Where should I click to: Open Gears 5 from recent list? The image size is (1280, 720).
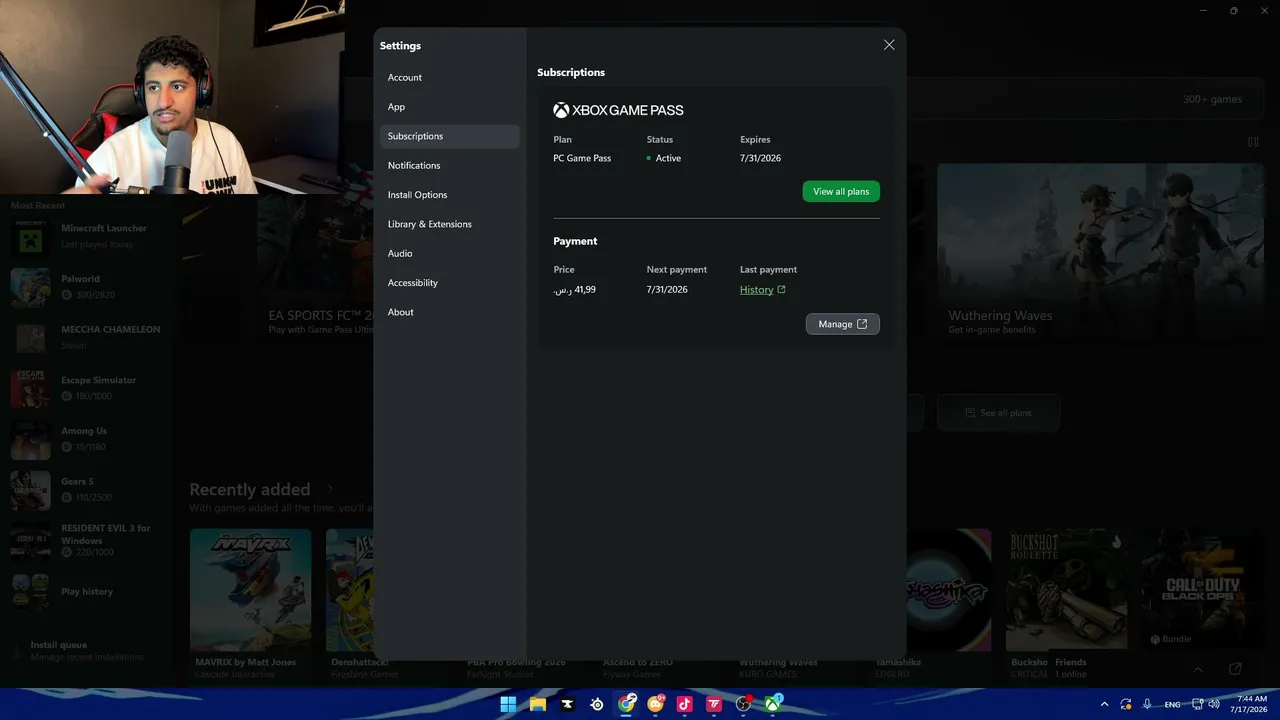[x=85, y=490]
